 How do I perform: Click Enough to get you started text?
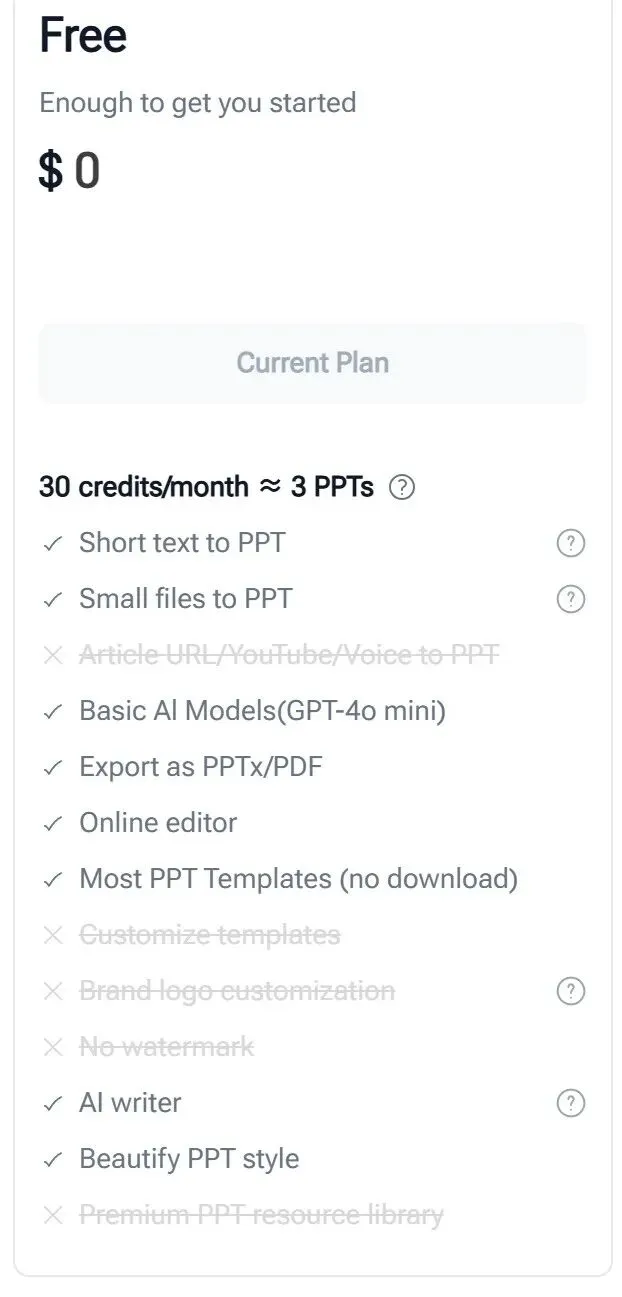(x=197, y=103)
